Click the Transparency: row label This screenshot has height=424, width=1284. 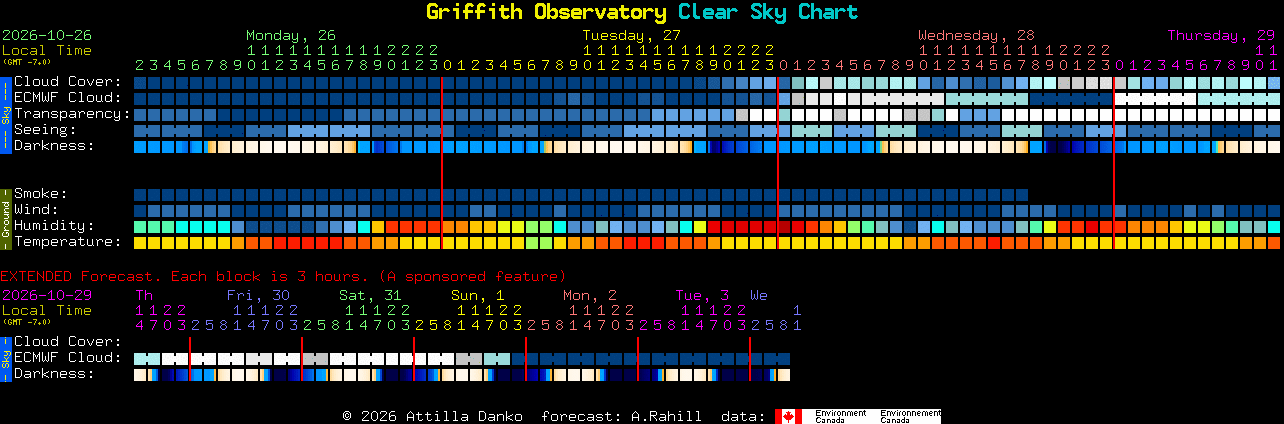72,114
